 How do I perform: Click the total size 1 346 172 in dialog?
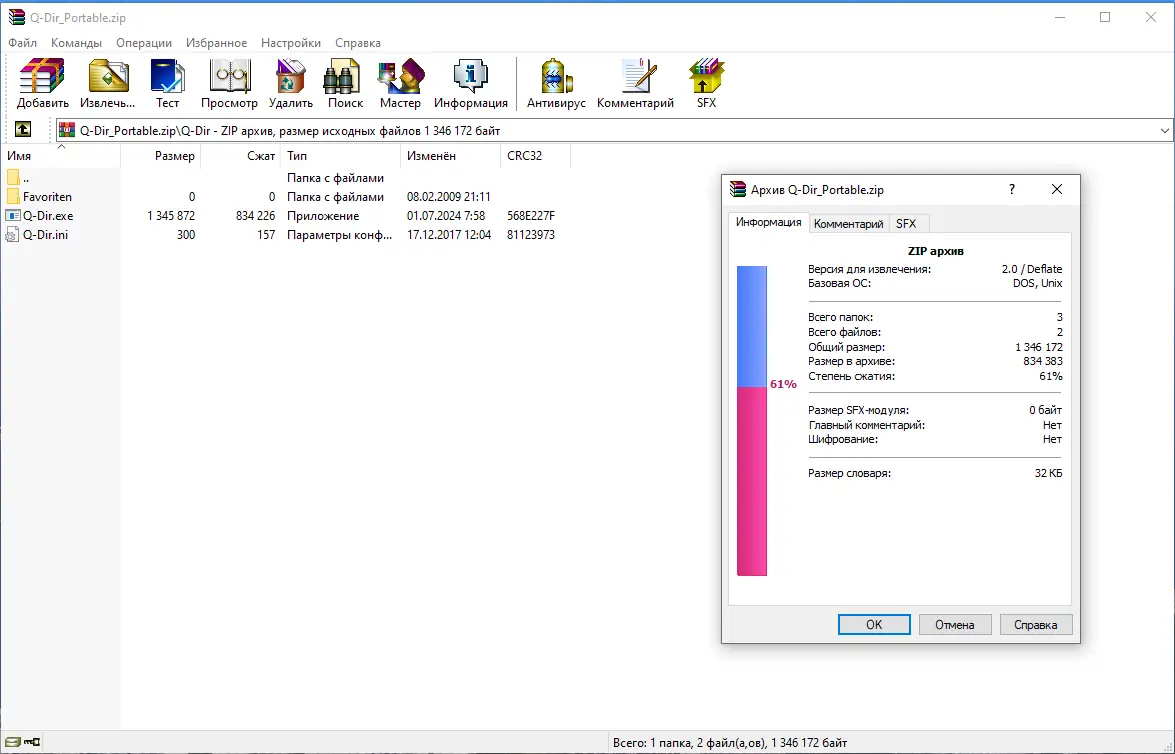click(1039, 347)
